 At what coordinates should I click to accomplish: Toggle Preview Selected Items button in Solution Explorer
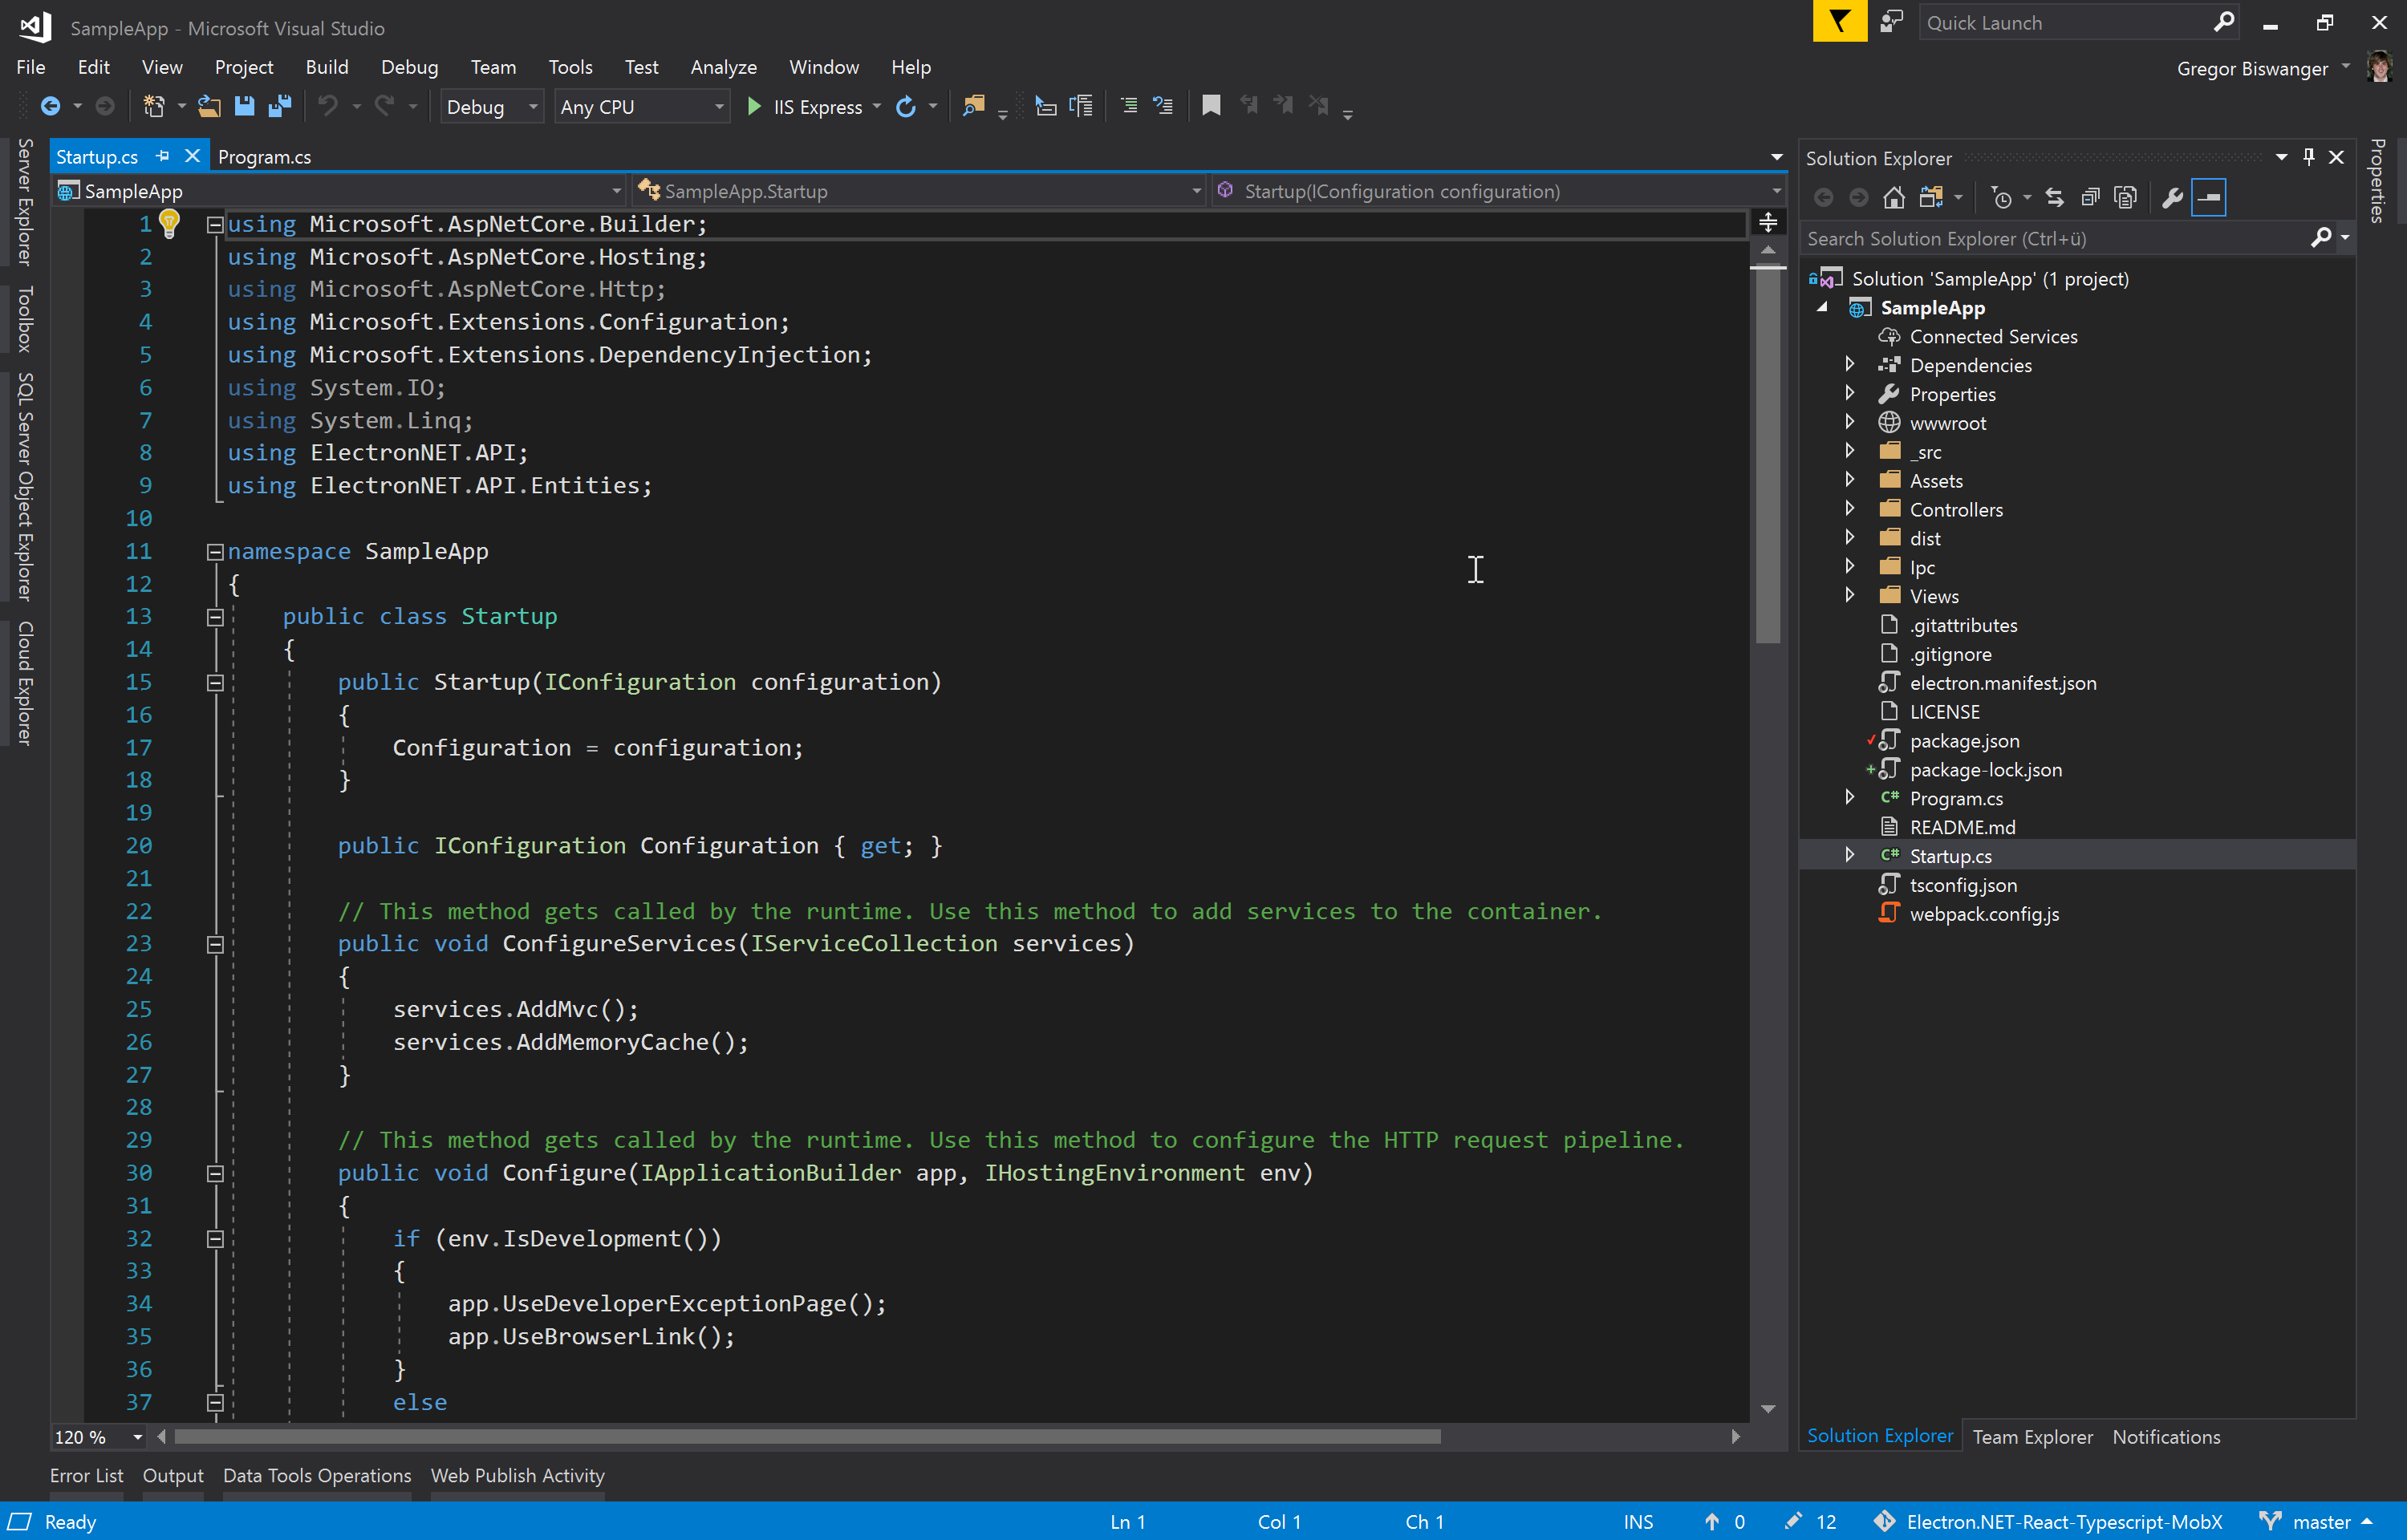2208,198
